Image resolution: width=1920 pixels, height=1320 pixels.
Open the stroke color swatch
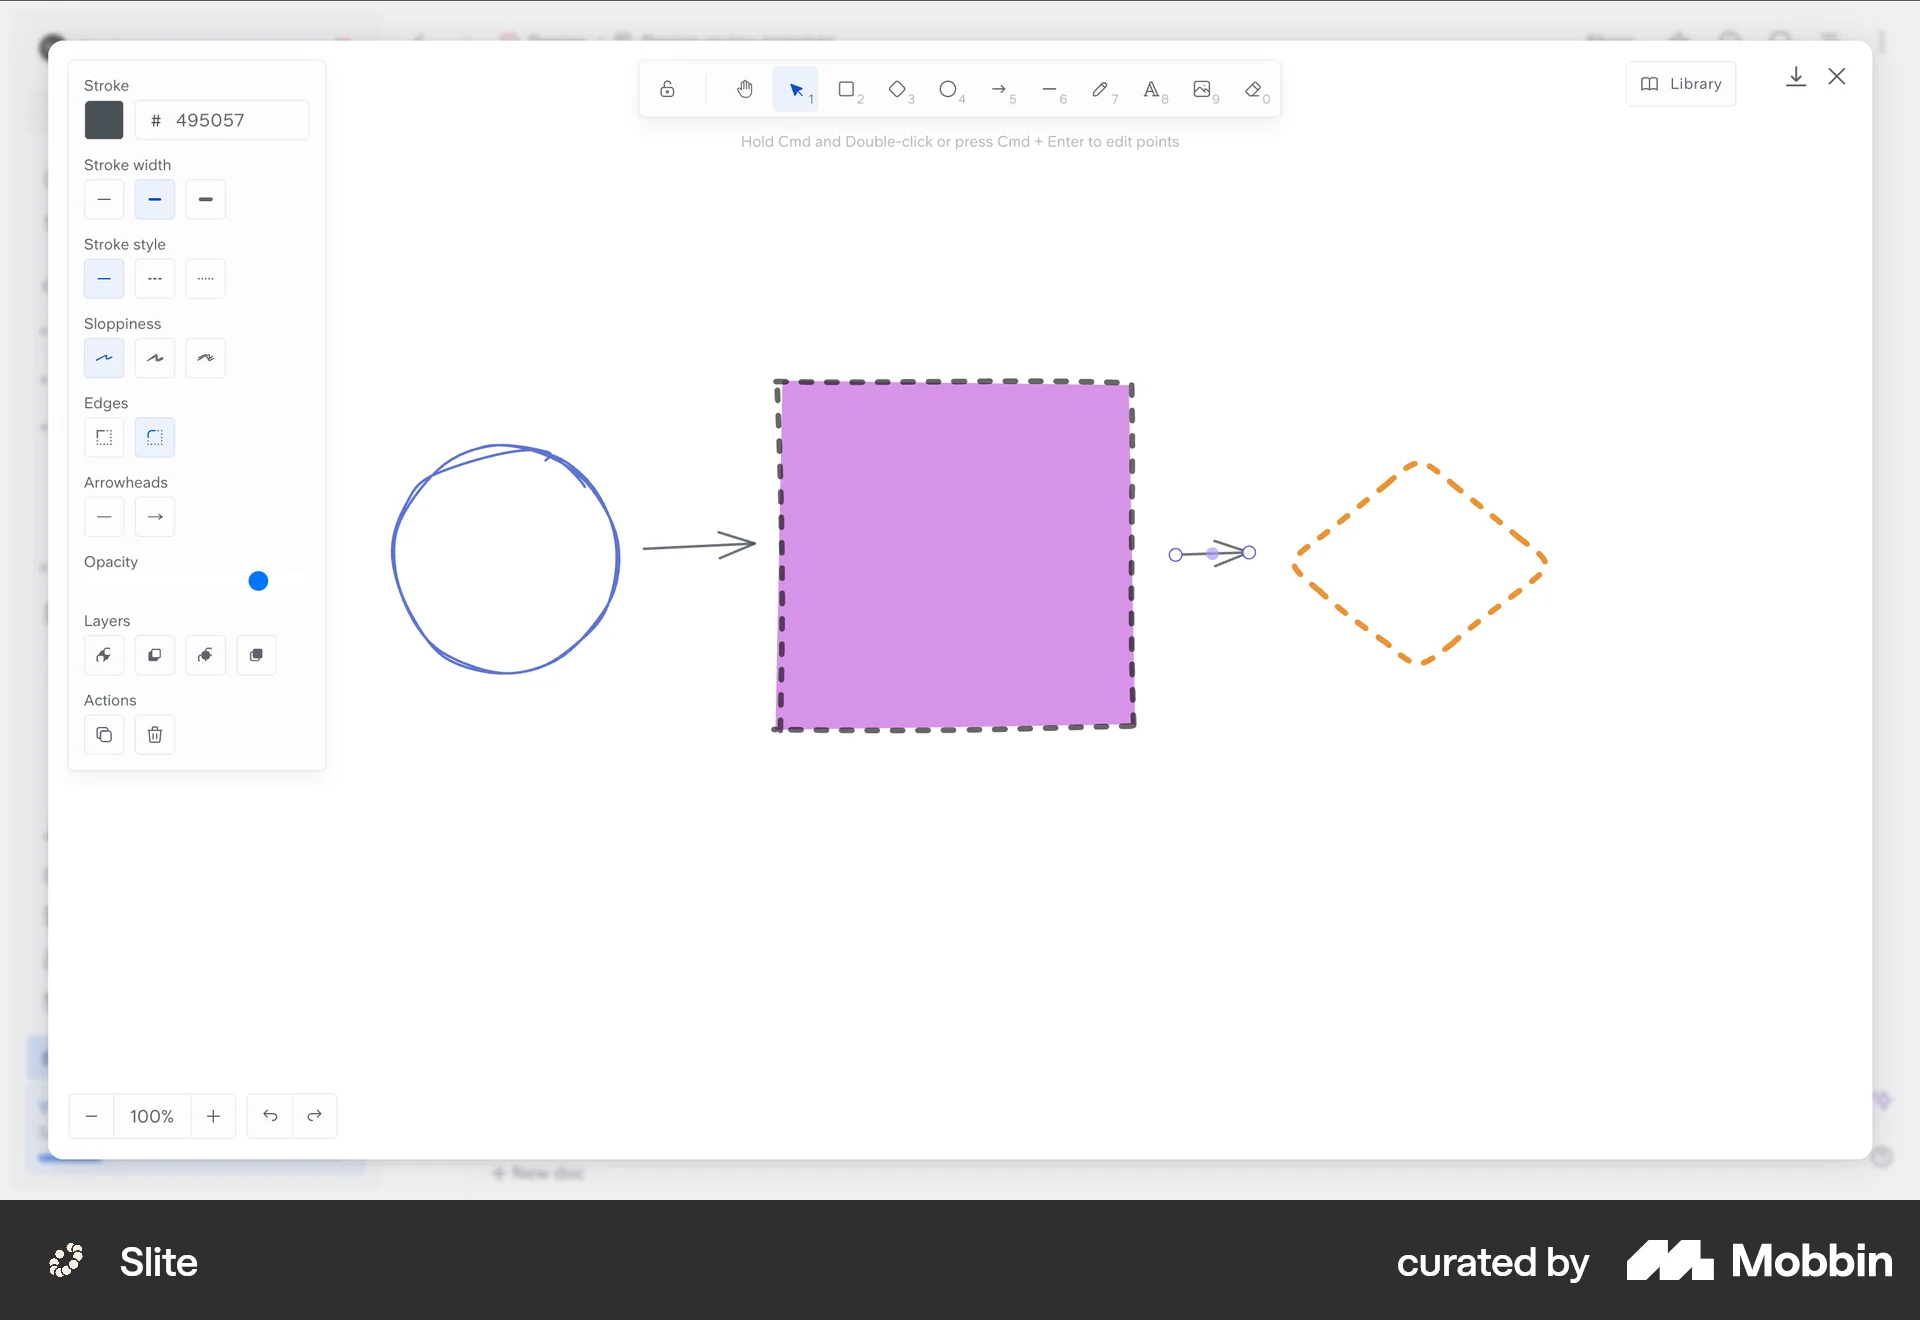103,120
